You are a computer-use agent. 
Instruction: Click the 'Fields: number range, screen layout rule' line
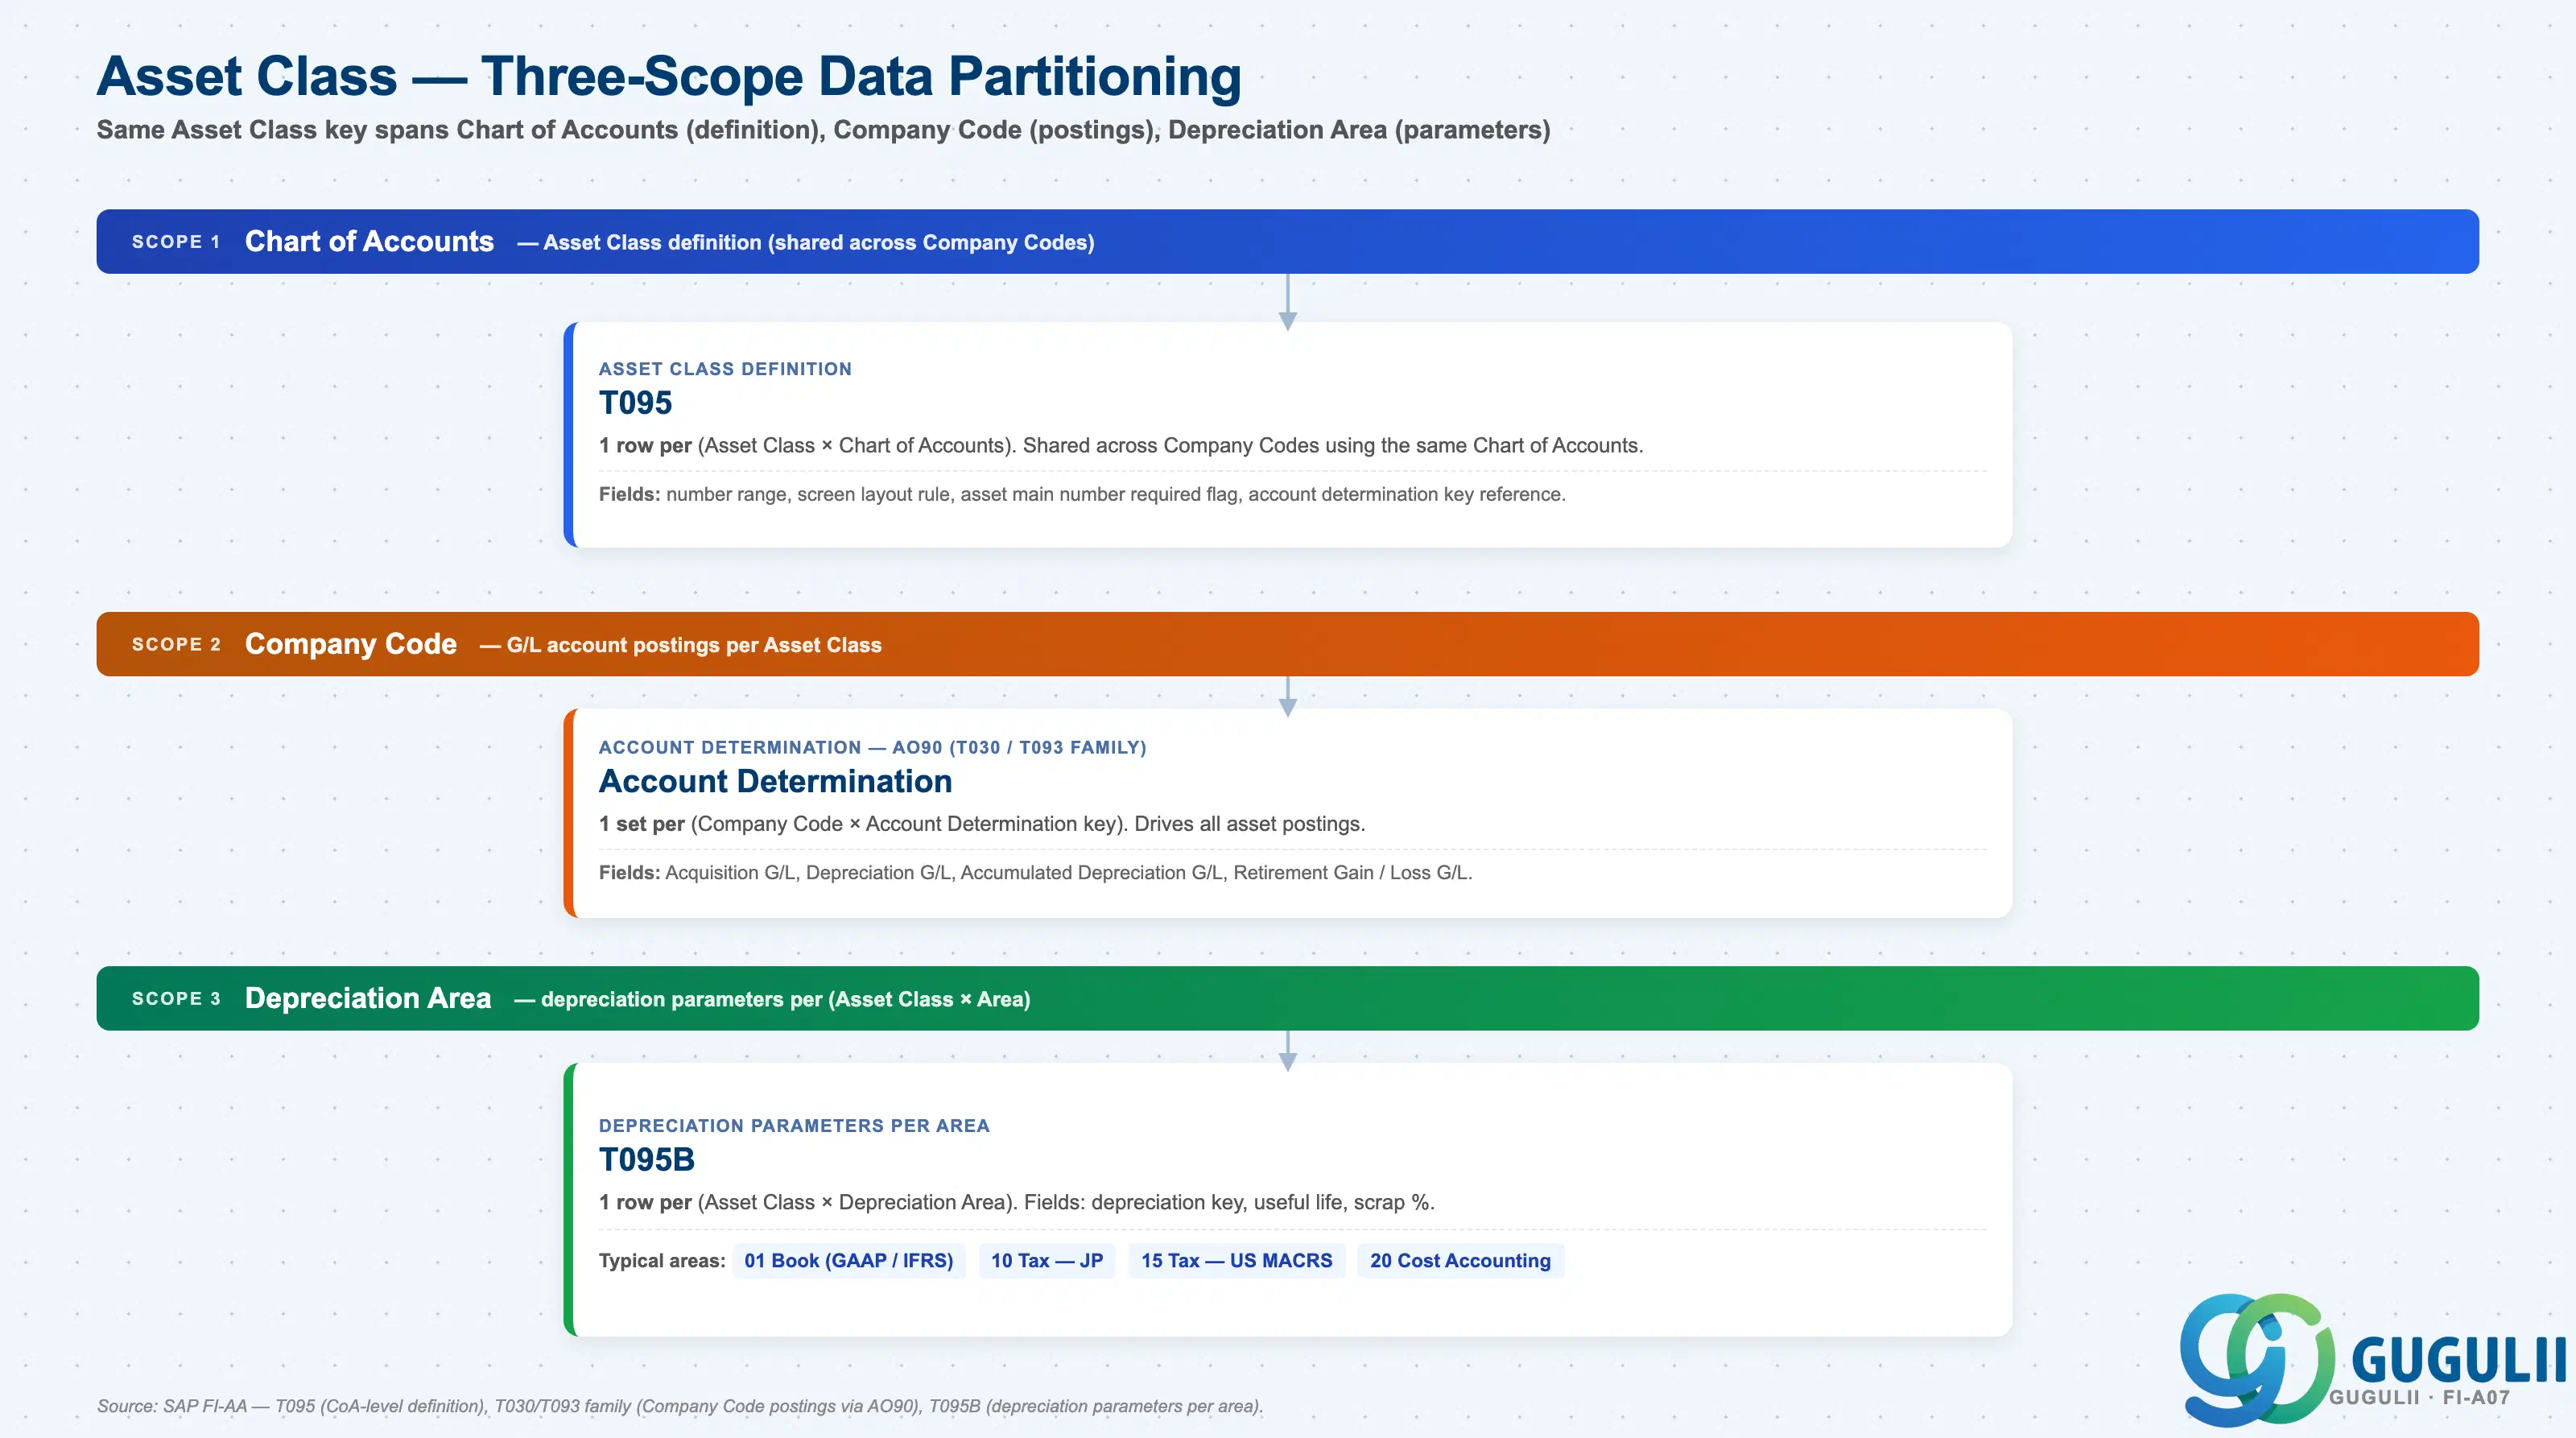pos(1082,494)
